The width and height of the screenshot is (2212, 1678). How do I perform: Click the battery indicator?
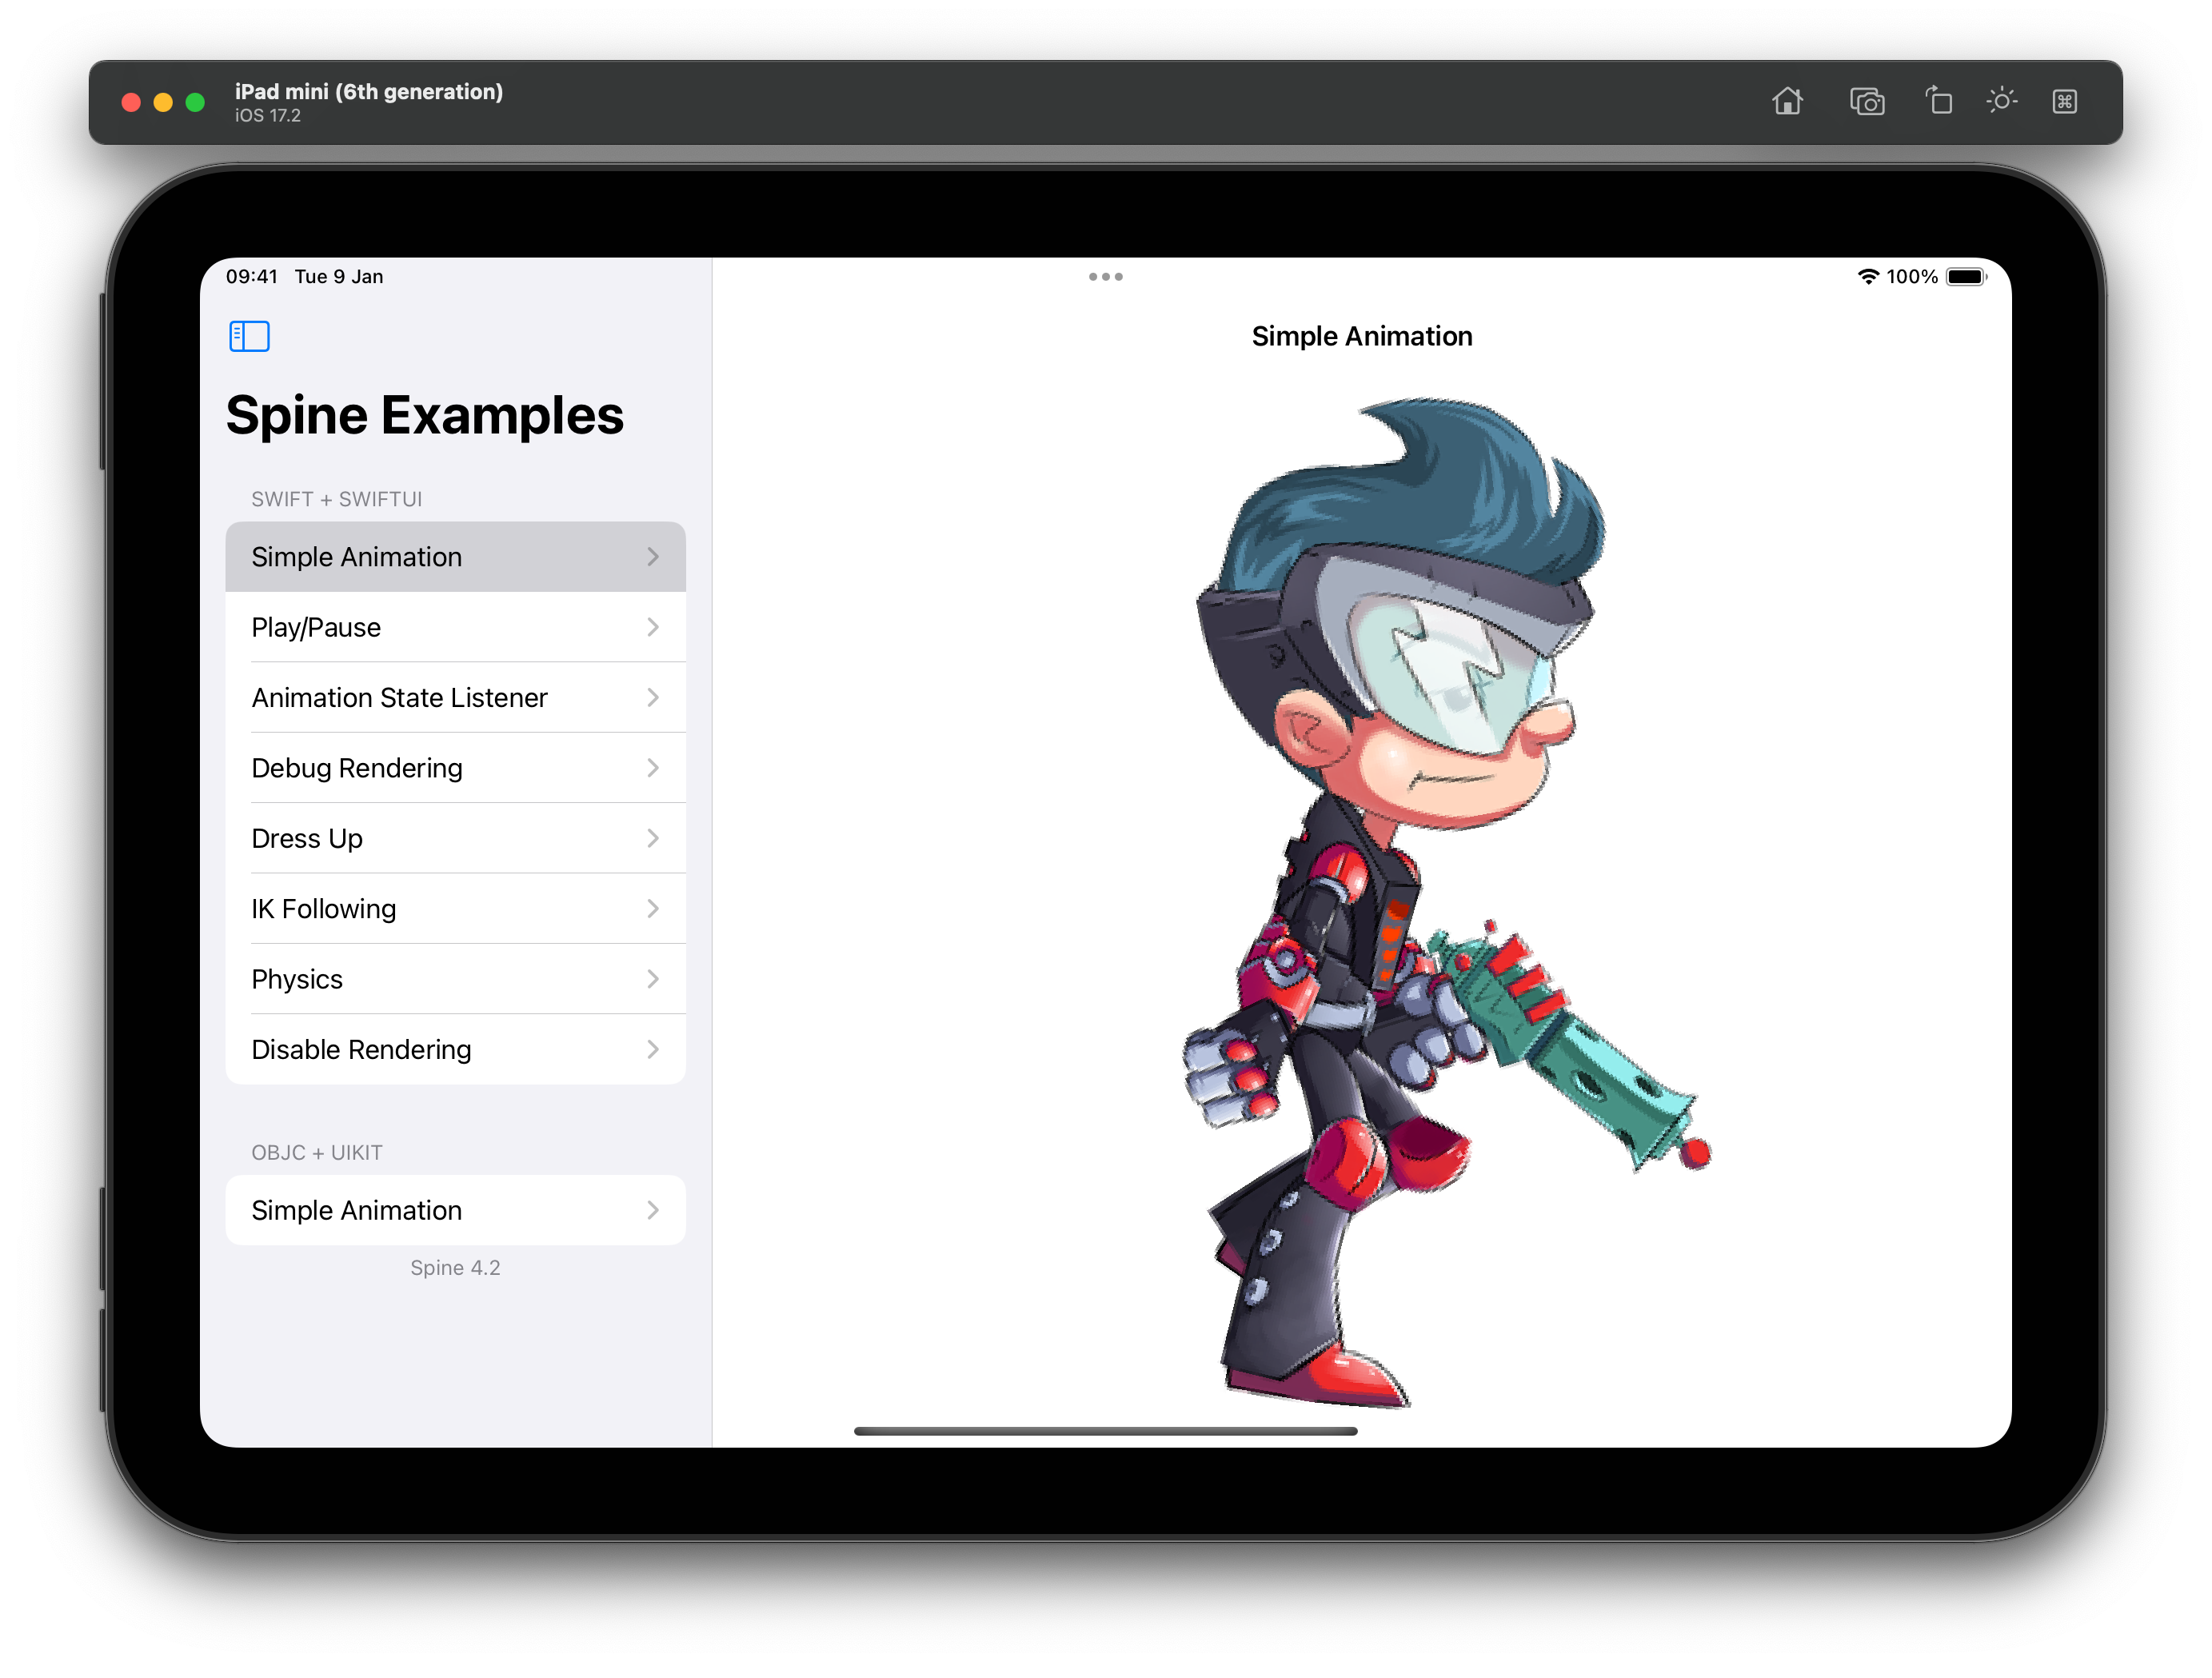[1965, 277]
